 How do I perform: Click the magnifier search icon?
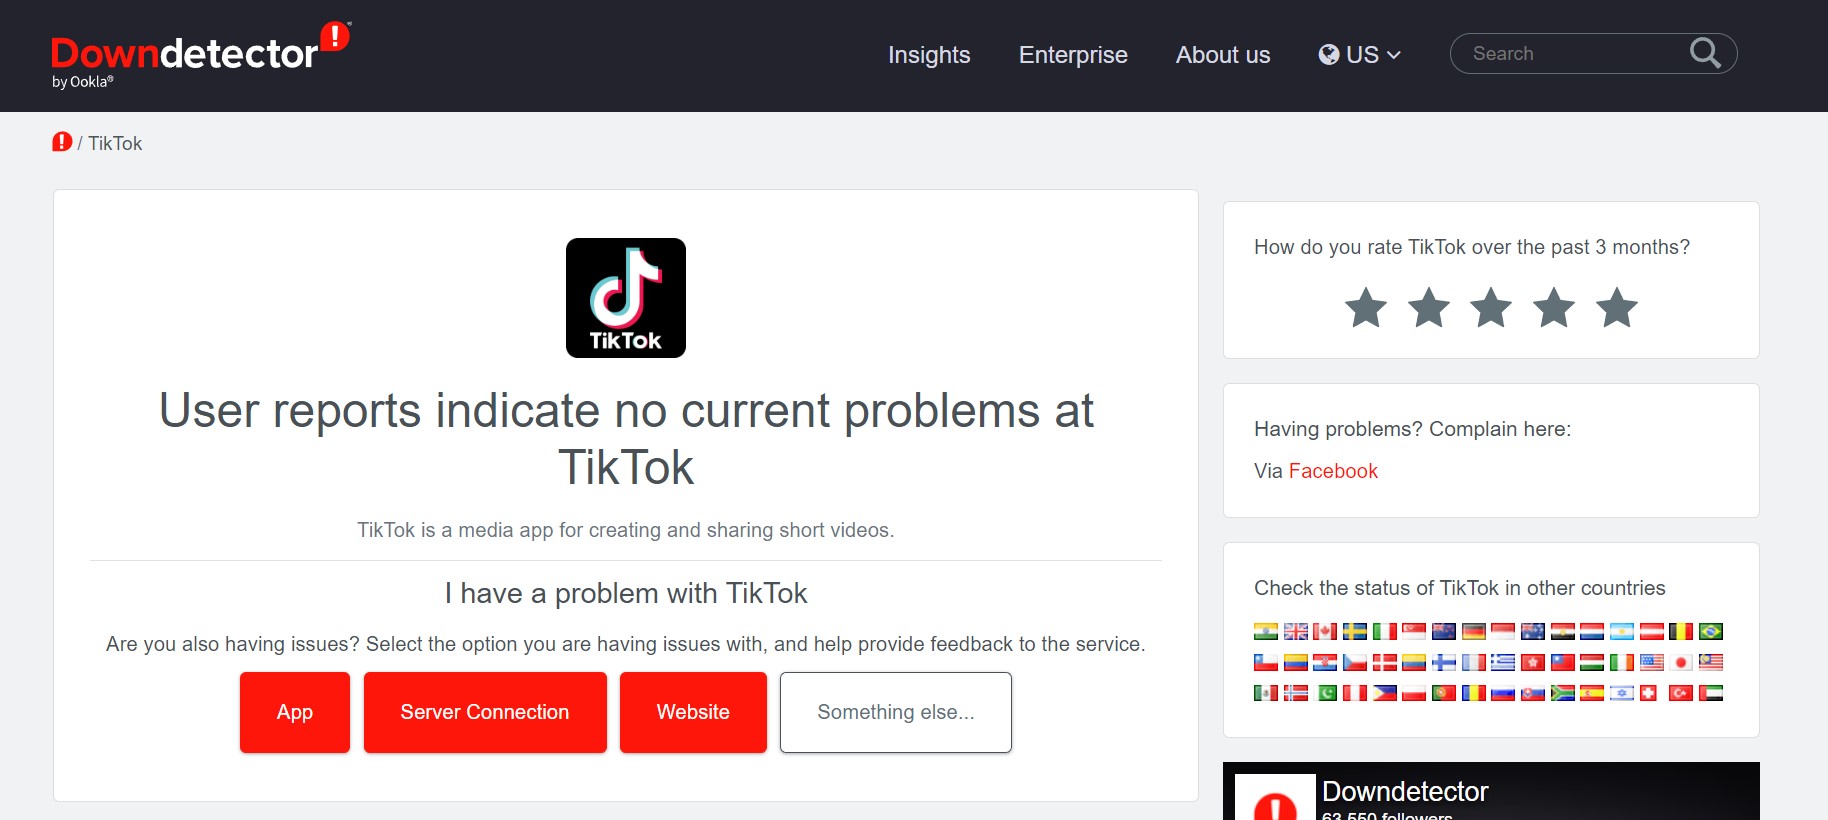(1705, 53)
